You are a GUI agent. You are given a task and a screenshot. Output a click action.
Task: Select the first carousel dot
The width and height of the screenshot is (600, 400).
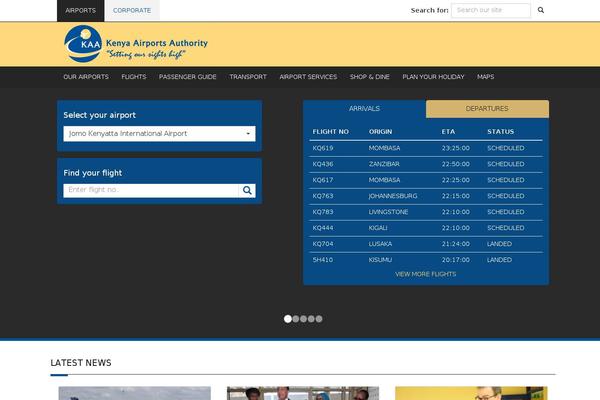pyautogui.click(x=288, y=319)
